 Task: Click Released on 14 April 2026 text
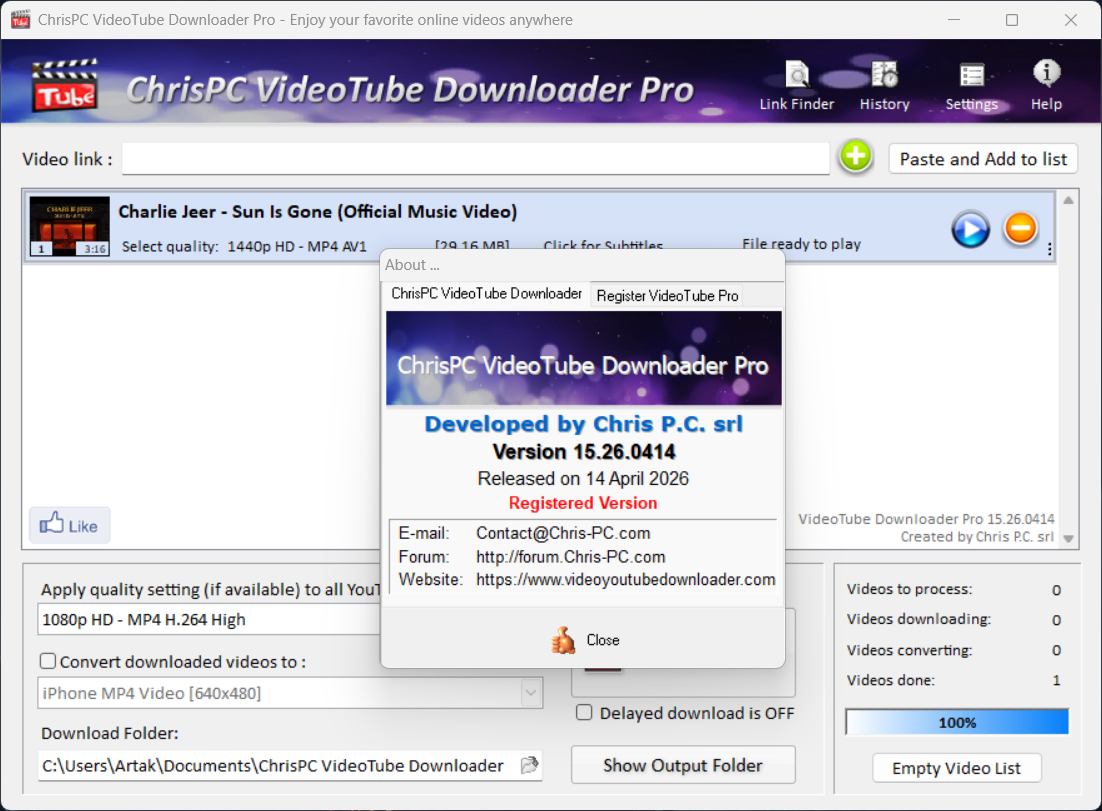tap(583, 479)
